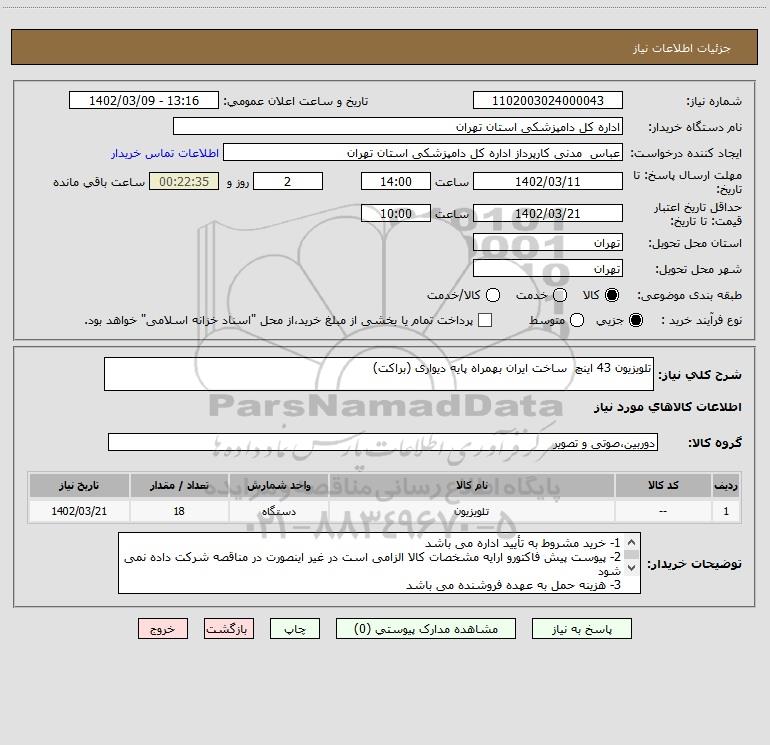Click the request creator field عباس مدنی
The width and height of the screenshot is (770, 745).
tap(423, 153)
